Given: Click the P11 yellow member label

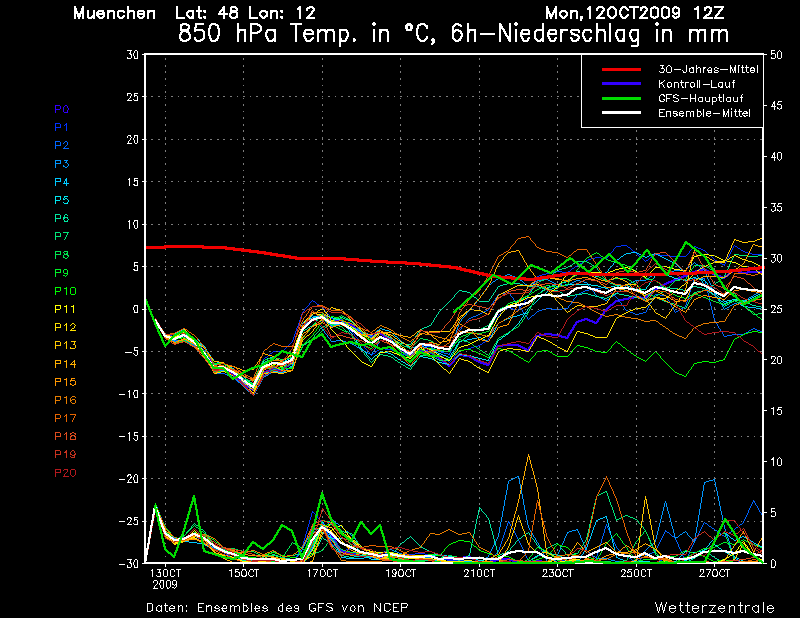Looking at the screenshot, I should coord(65,309).
